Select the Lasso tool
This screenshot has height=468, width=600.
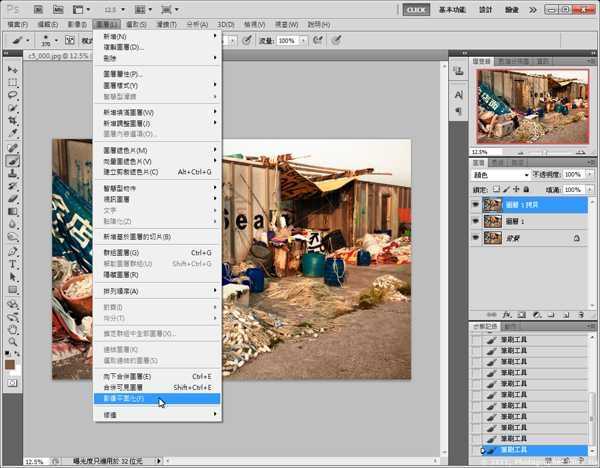(x=13, y=95)
